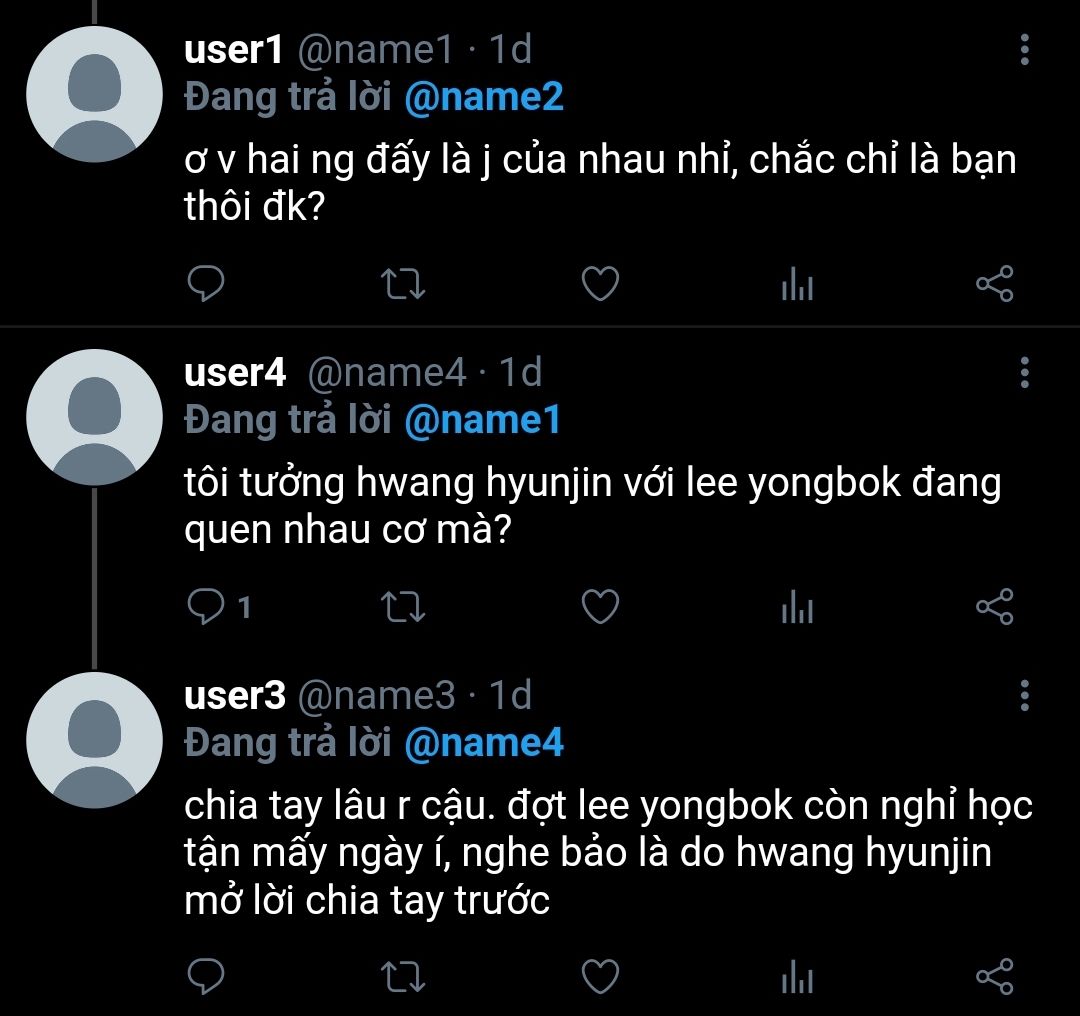View analytics for user3's tweet

point(798,977)
